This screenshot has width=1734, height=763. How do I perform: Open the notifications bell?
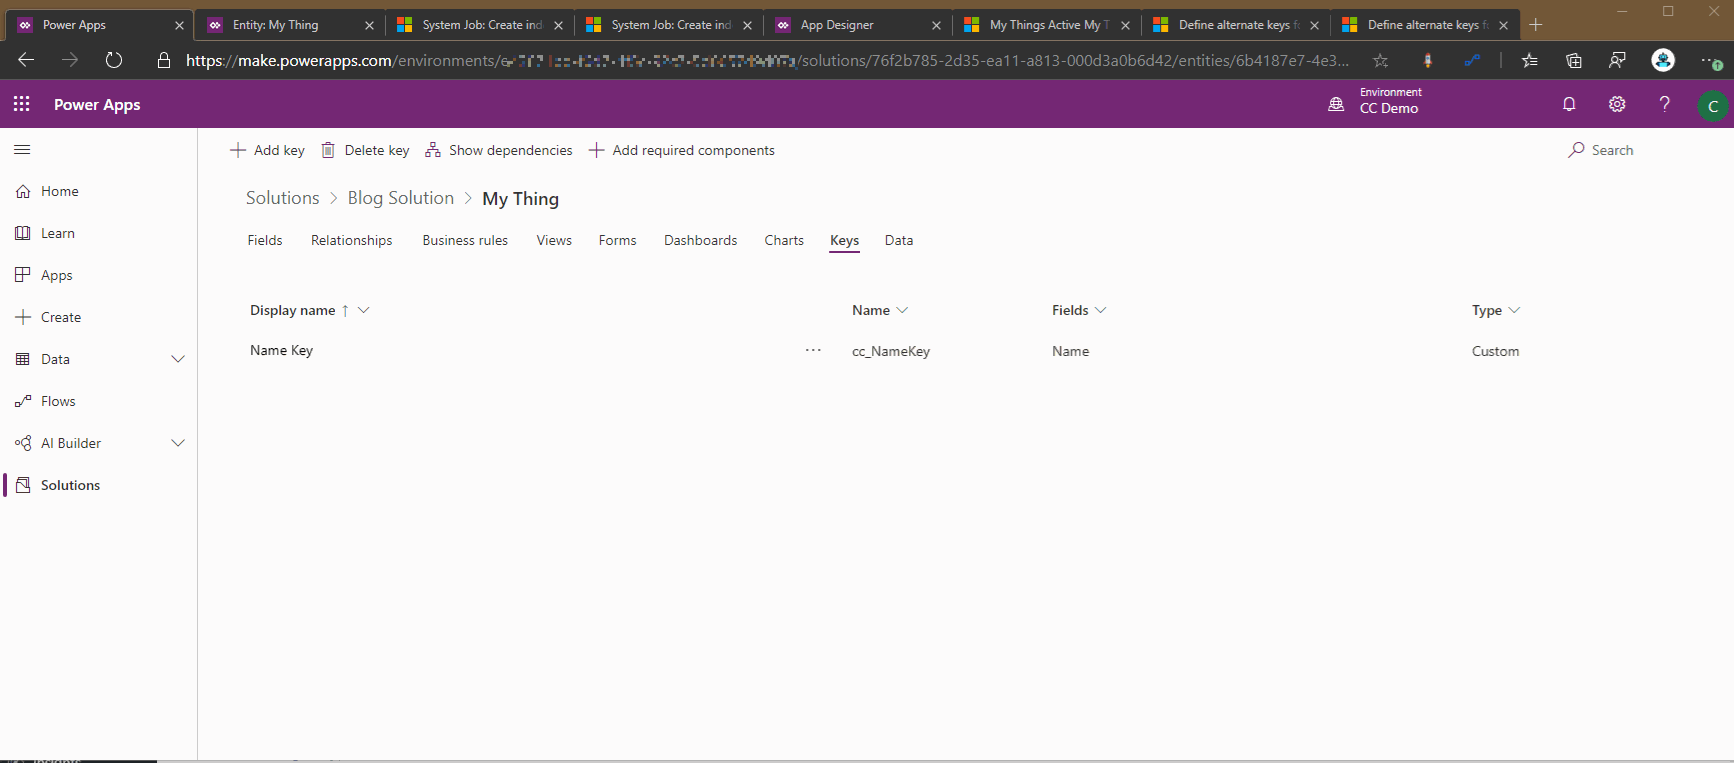1569,104
